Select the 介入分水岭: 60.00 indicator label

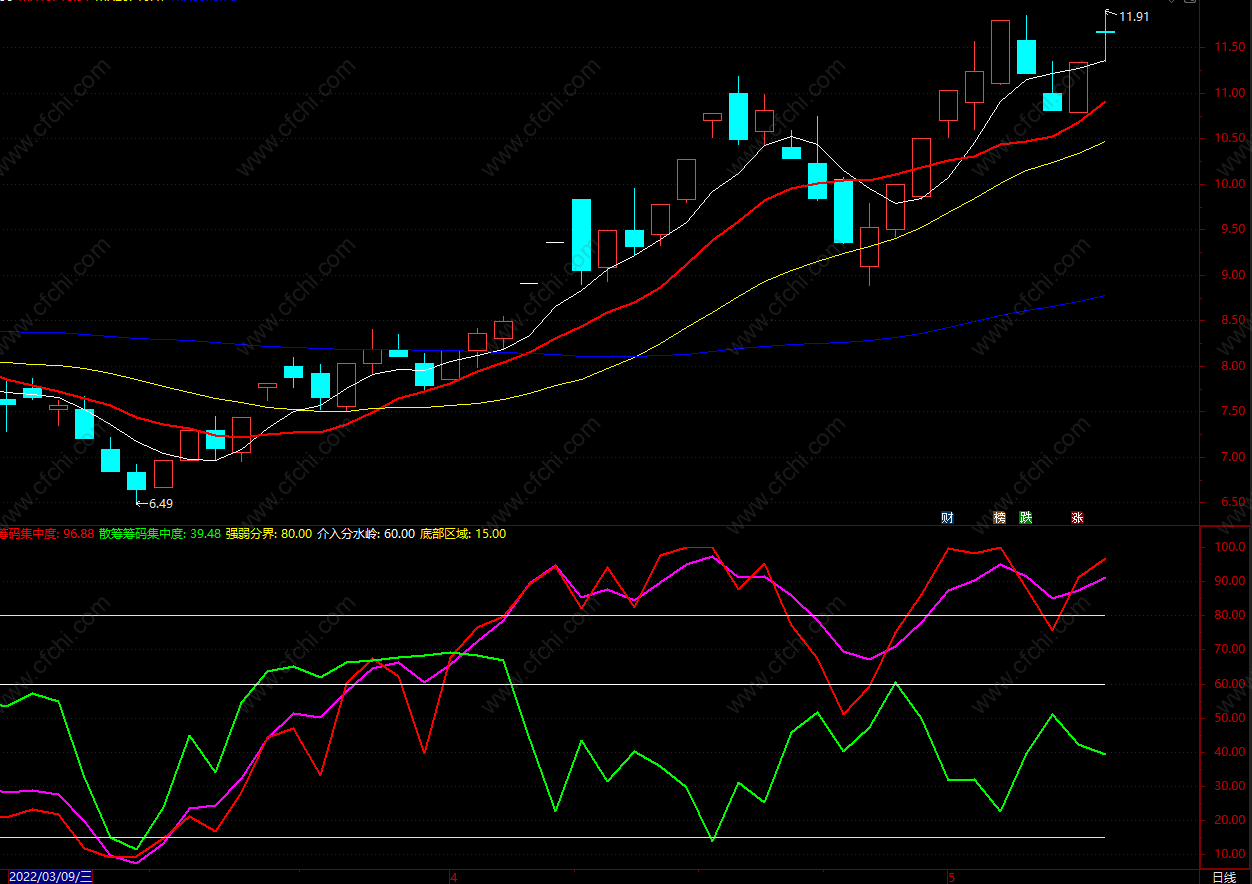click(x=365, y=534)
